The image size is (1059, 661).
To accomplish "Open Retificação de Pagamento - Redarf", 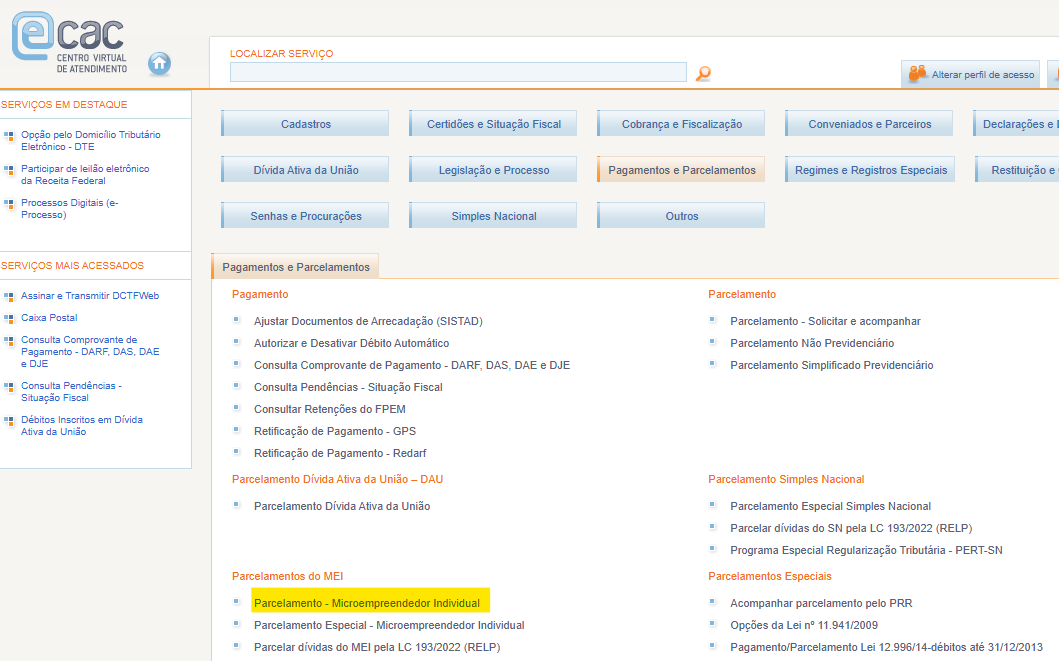I will [x=340, y=453].
